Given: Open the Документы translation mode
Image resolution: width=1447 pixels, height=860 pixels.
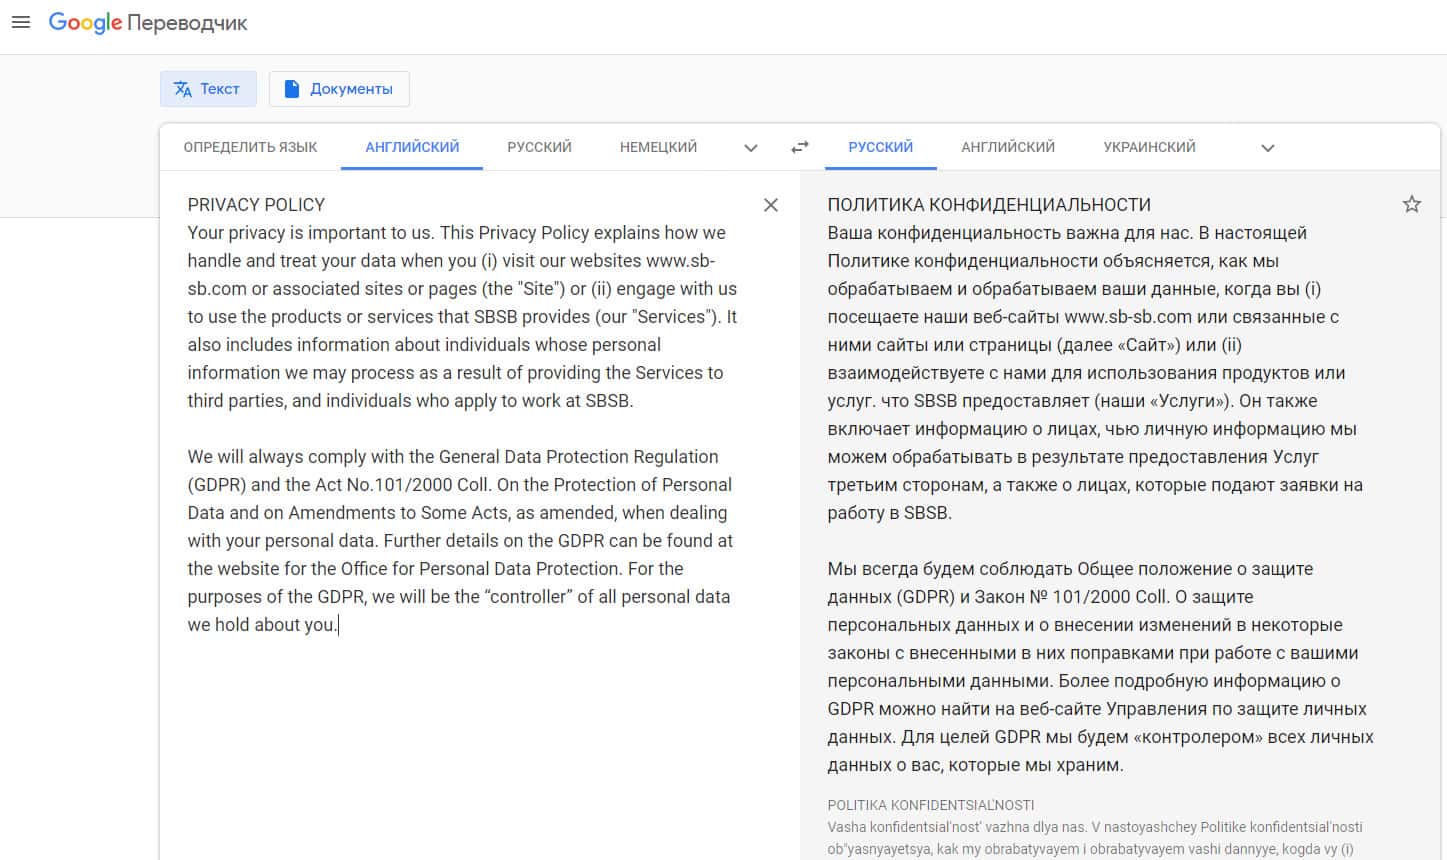Looking at the screenshot, I should [x=339, y=89].
